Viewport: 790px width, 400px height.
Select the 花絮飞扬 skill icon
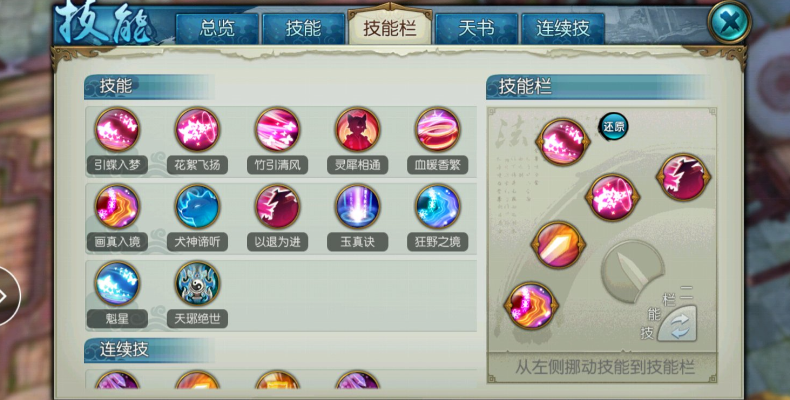click(x=197, y=129)
